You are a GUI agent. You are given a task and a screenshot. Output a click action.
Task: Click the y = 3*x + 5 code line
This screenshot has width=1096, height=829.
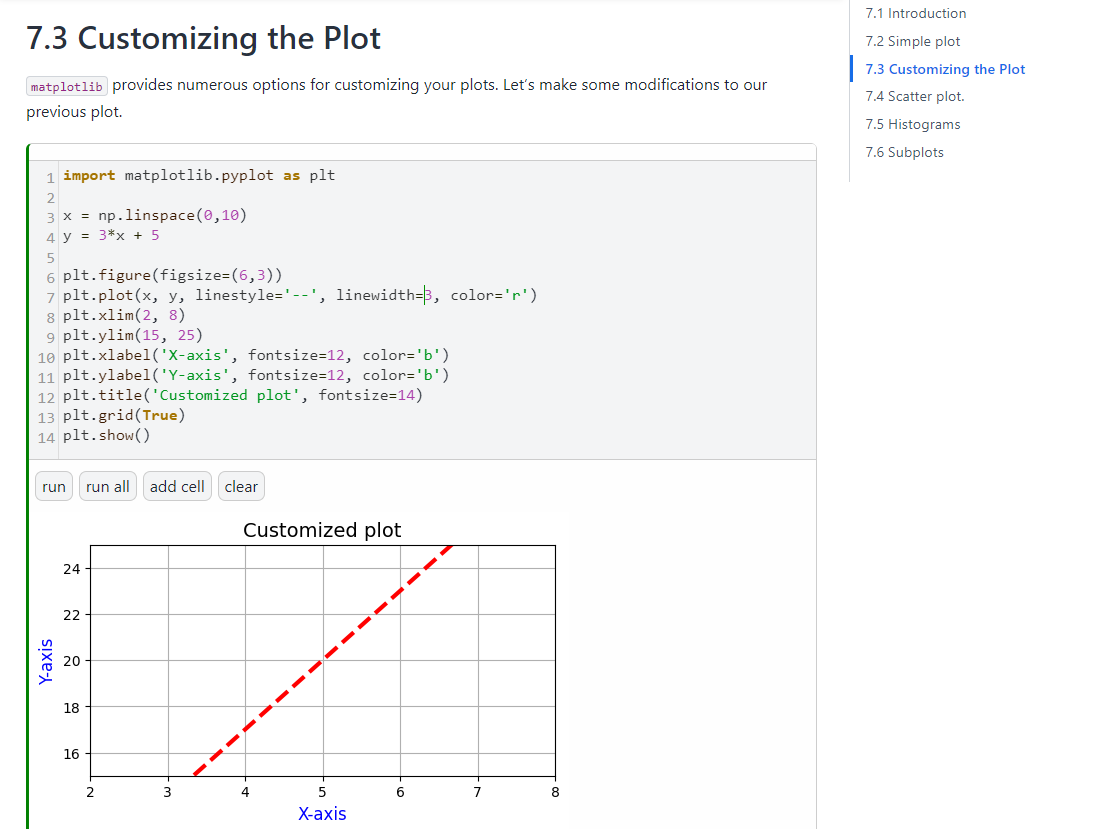coord(111,236)
